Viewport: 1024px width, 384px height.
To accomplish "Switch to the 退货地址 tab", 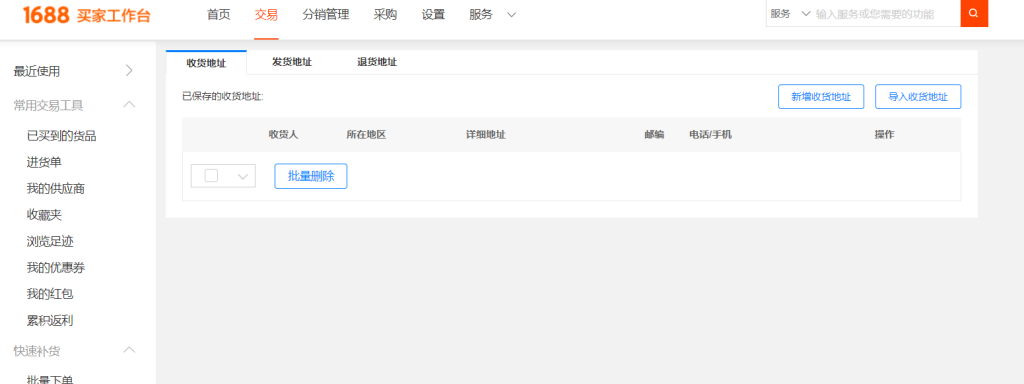I will point(377,62).
